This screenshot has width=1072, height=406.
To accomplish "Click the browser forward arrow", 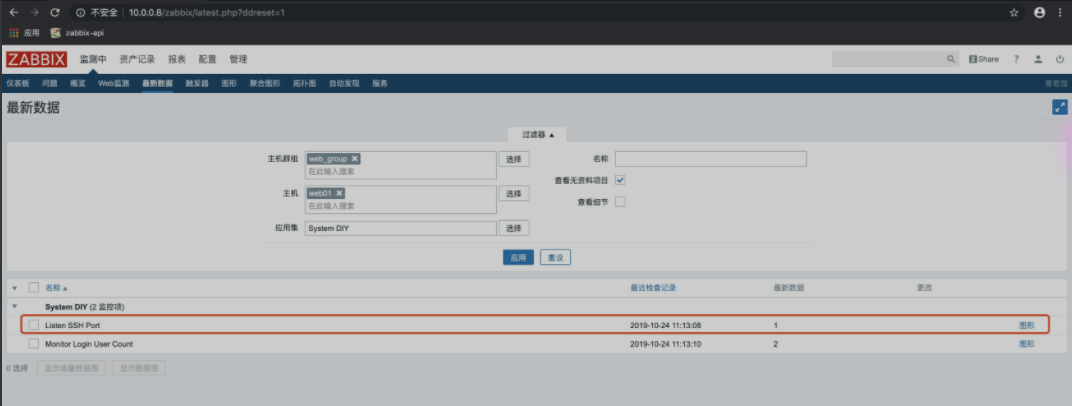I will (34, 12).
